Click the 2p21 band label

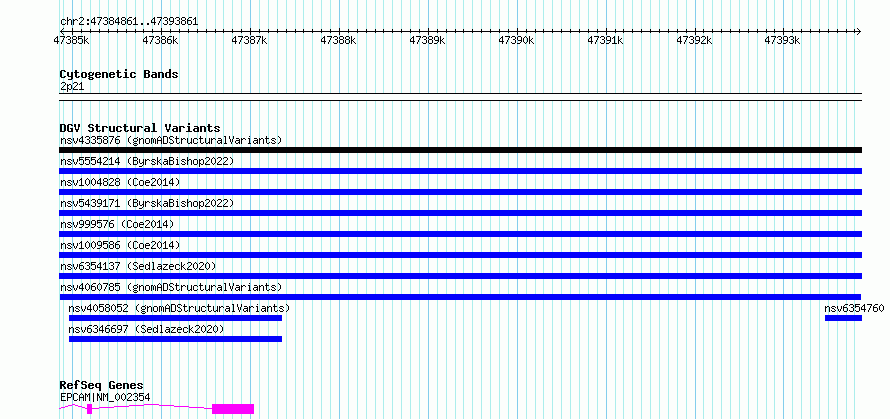point(72,87)
